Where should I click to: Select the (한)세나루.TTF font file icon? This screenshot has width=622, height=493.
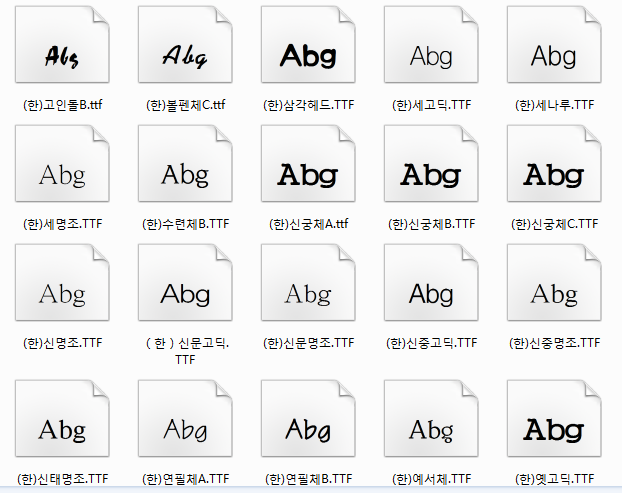point(554,44)
